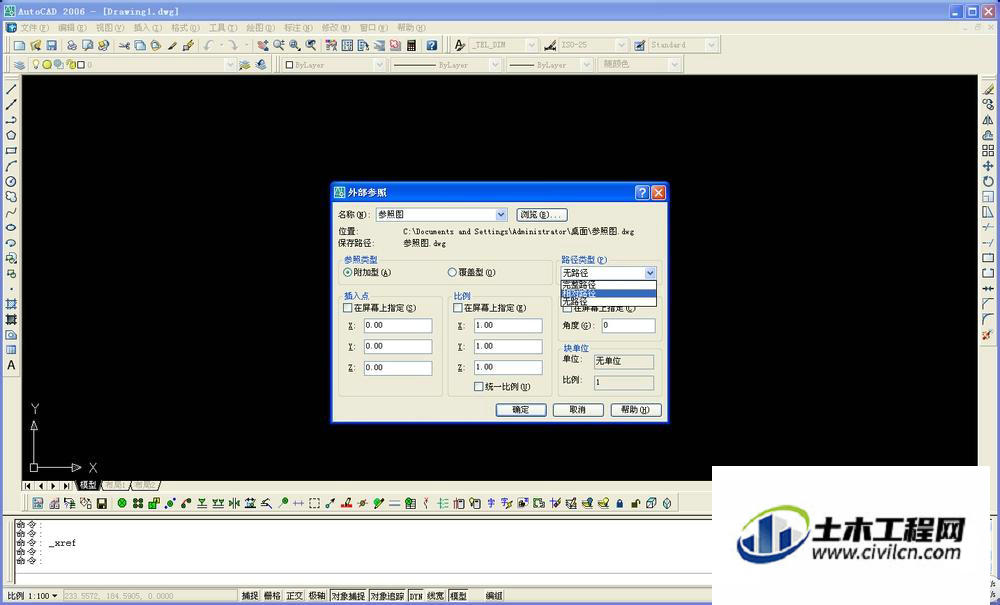
Task: Confirm the dialog with 确定
Action: coord(521,410)
